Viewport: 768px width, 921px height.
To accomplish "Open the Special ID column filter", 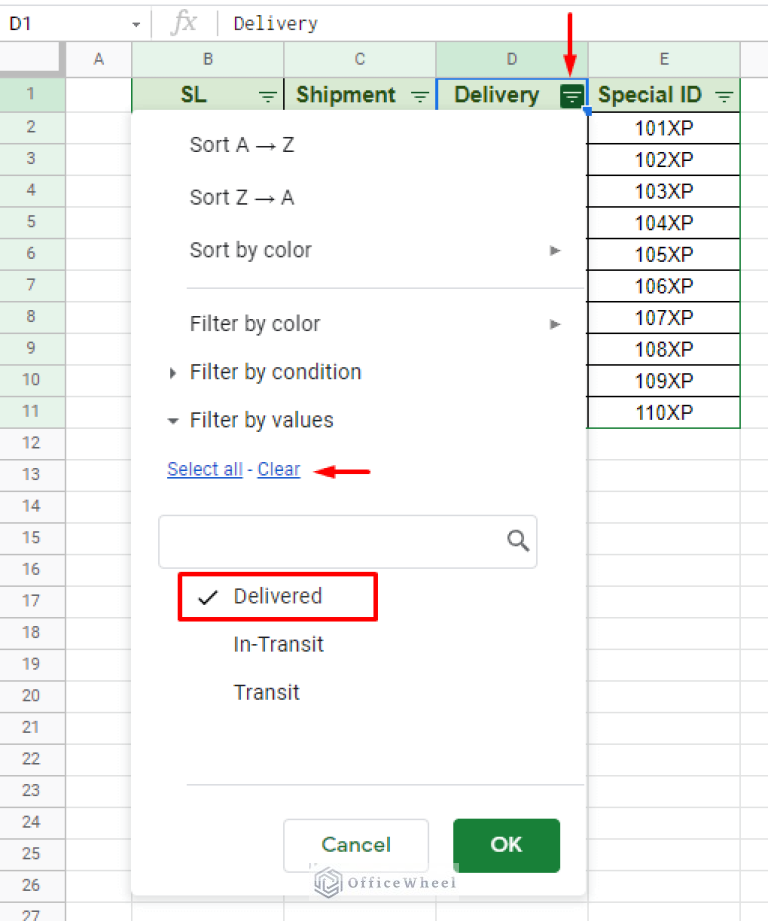I will (724, 95).
